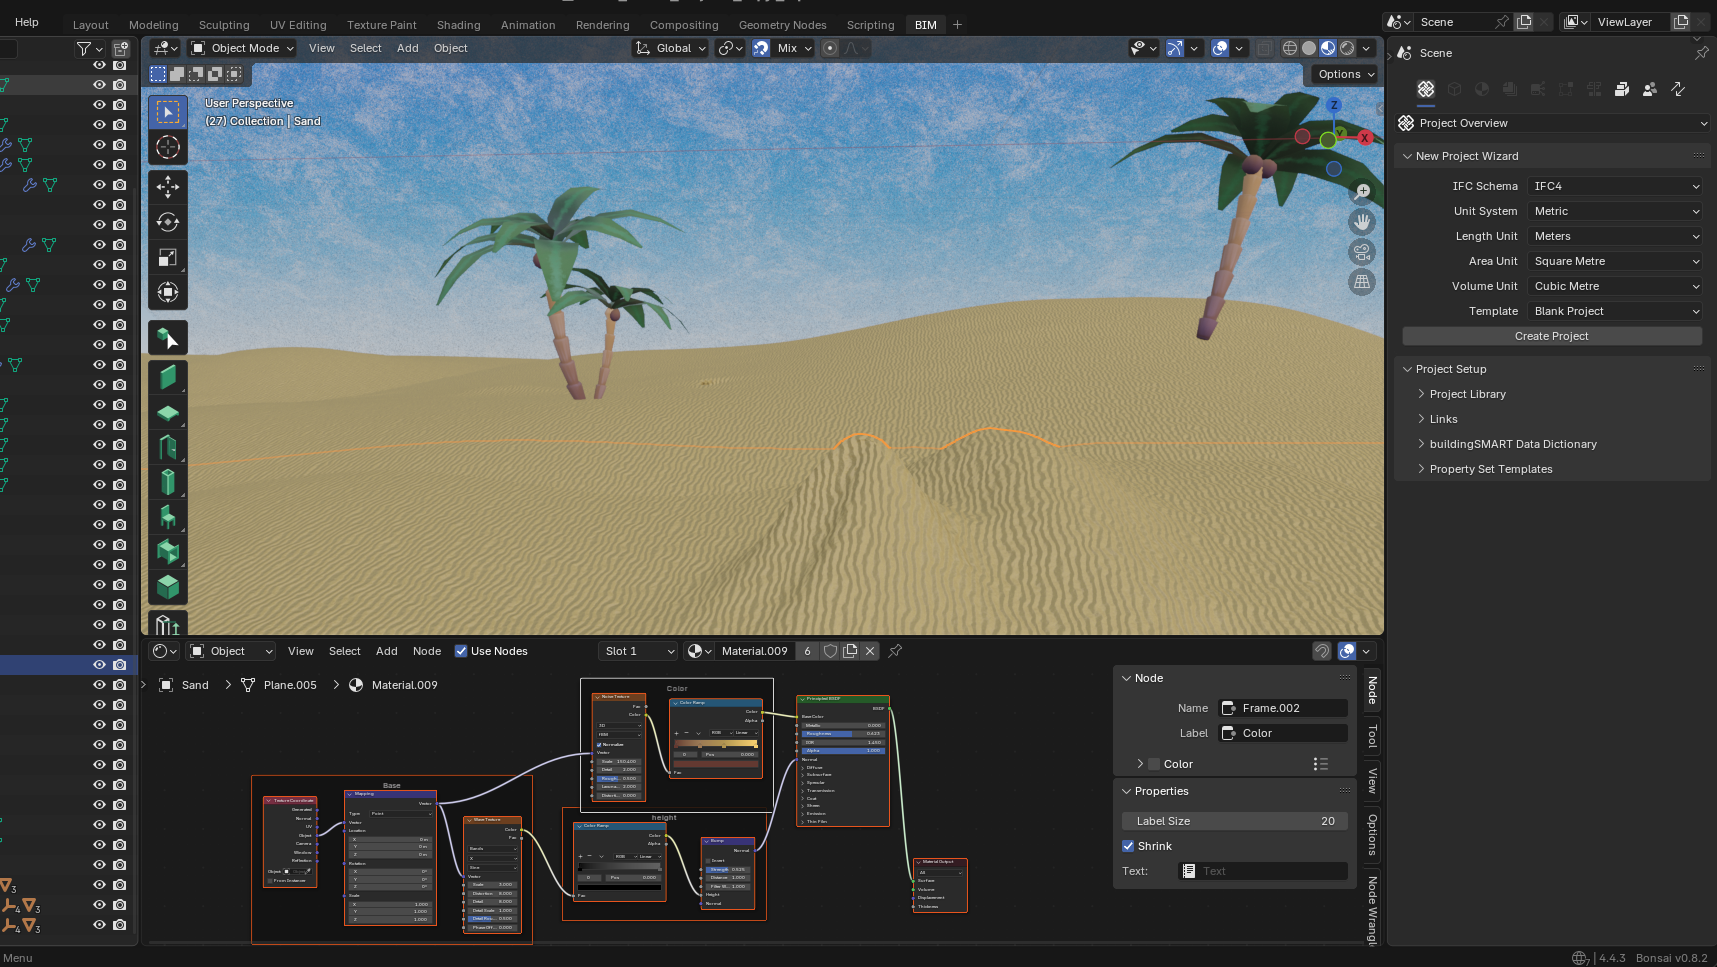This screenshot has height=967, width=1717.
Task: Switch to solid viewport shading
Action: (1309, 48)
